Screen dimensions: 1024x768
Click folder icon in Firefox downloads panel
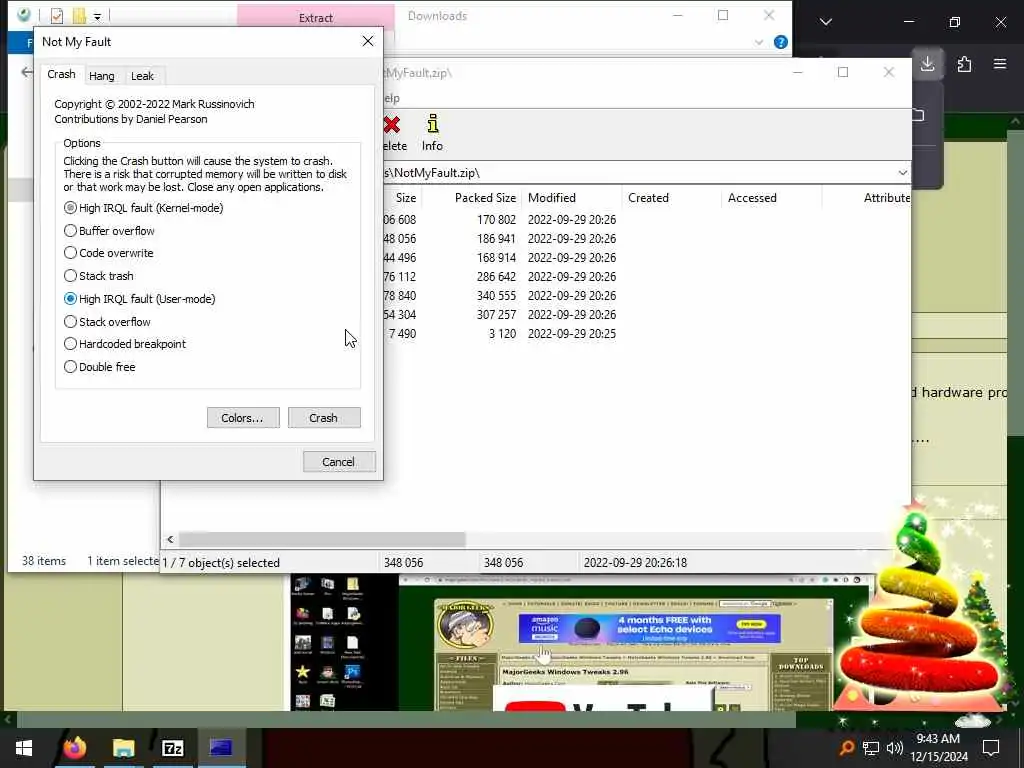pyautogui.click(x=919, y=116)
